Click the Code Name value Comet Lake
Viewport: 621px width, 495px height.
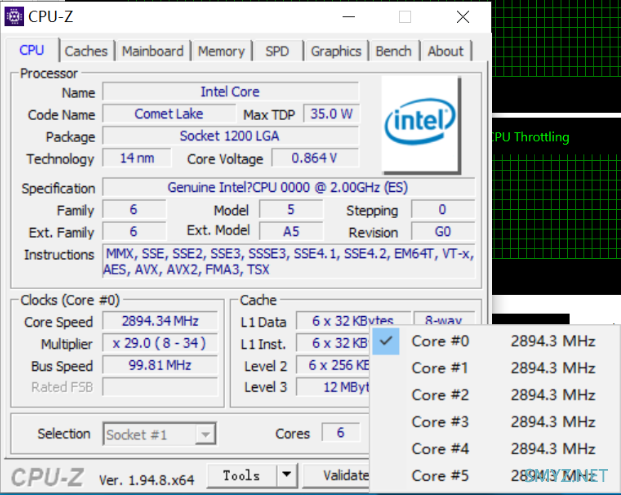point(169,114)
